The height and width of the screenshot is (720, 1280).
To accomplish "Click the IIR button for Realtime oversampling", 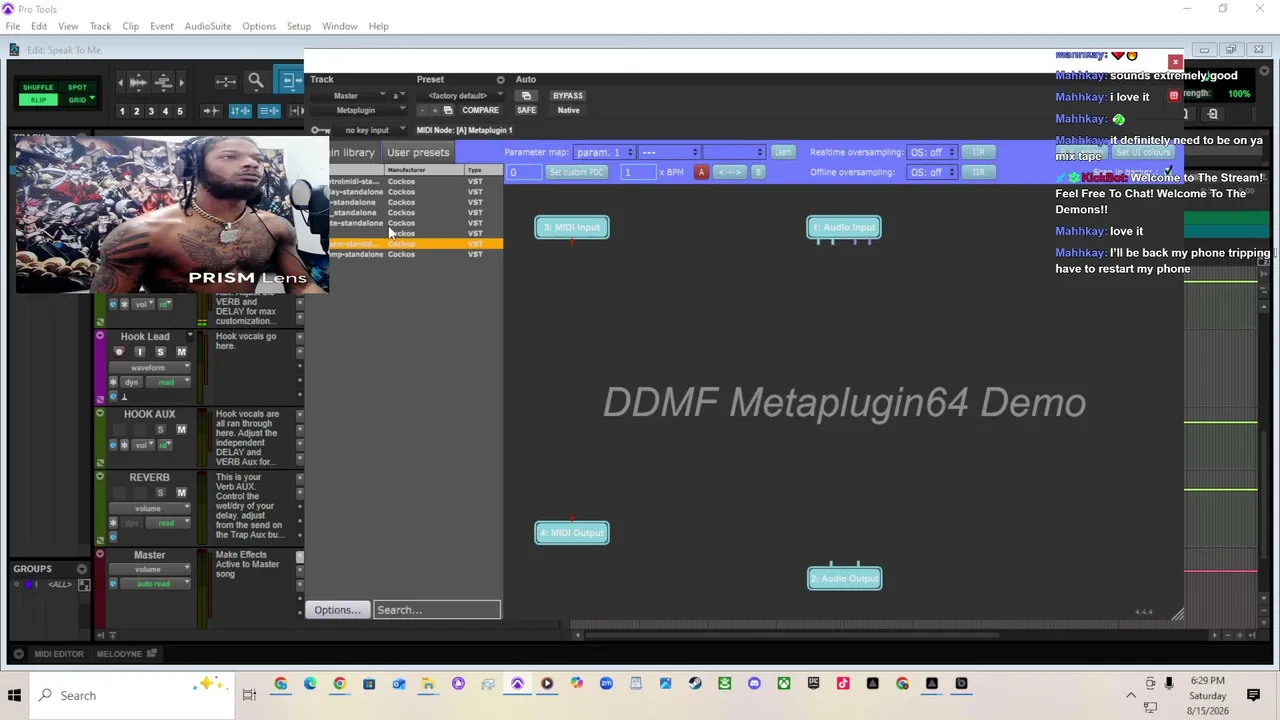I will (978, 152).
